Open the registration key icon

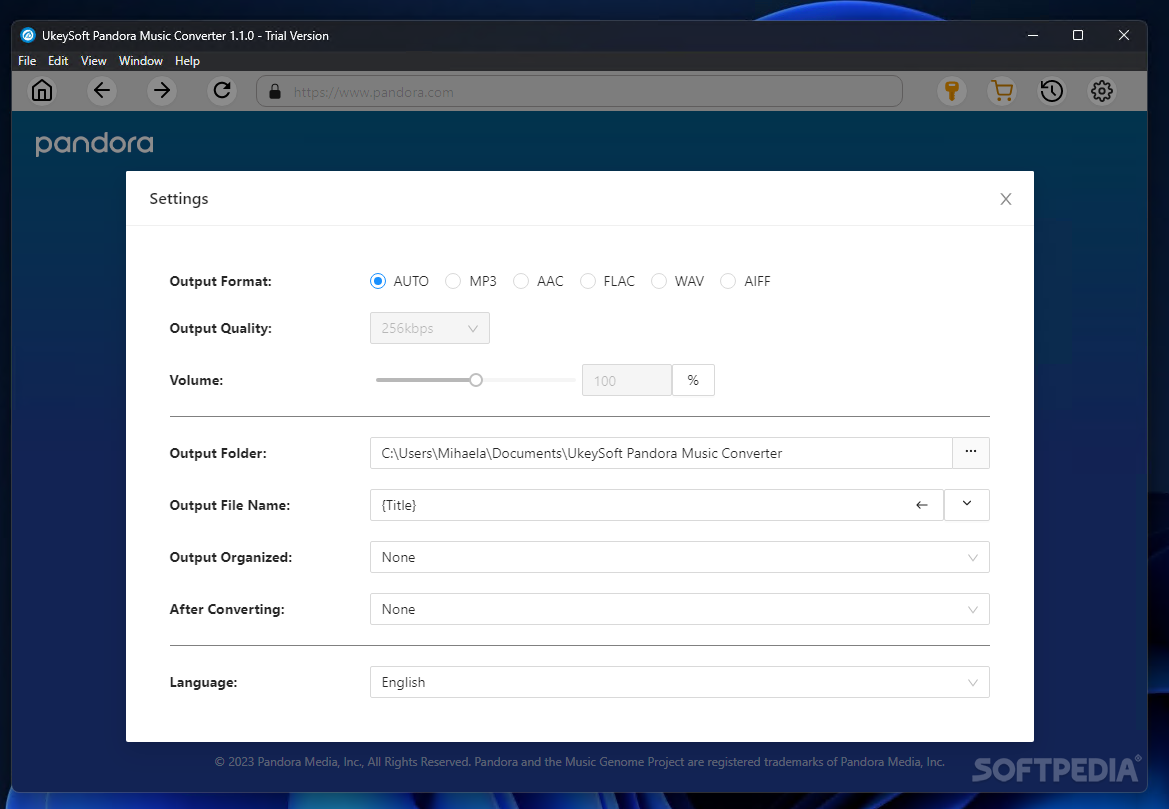(x=951, y=91)
